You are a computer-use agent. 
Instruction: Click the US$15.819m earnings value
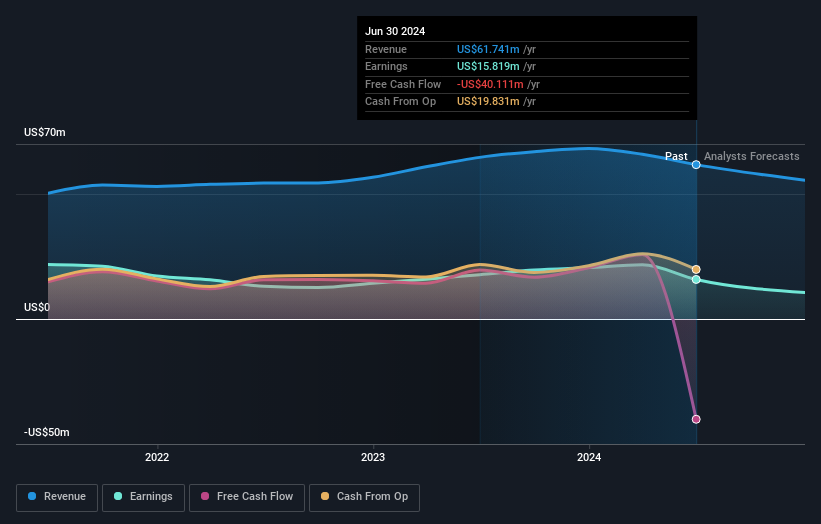488,66
